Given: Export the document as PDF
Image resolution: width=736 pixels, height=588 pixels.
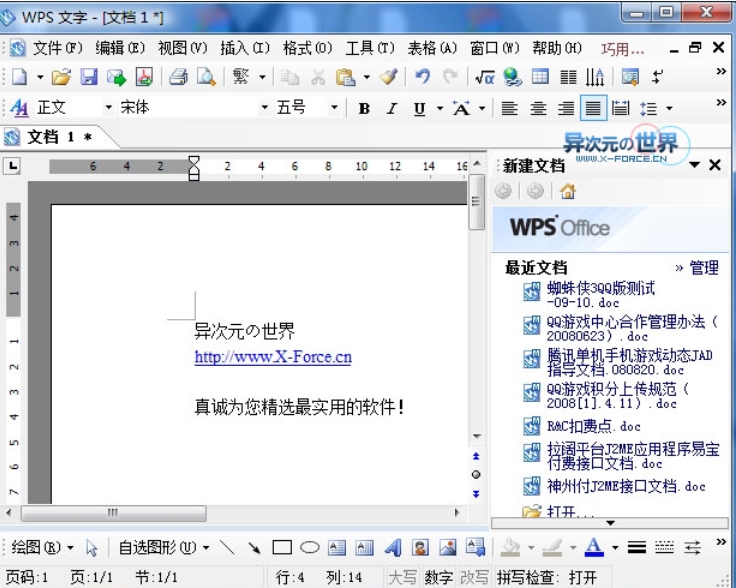Looking at the screenshot, I should [145, 77].
